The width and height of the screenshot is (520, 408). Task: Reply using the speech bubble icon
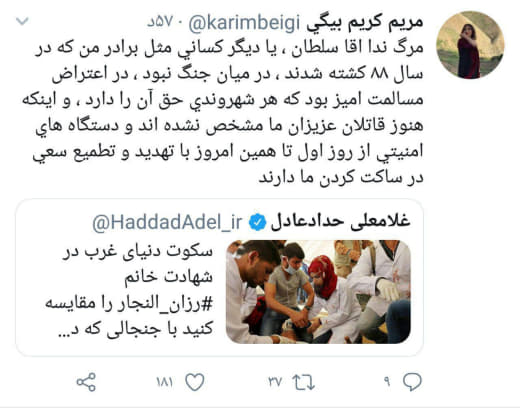pos(412,382)
